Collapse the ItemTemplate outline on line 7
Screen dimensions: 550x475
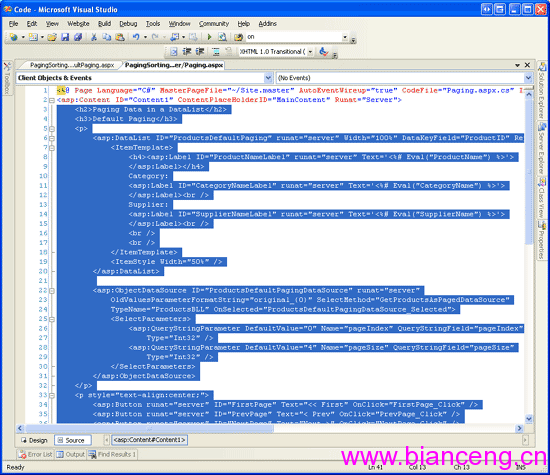click(52, 148)
